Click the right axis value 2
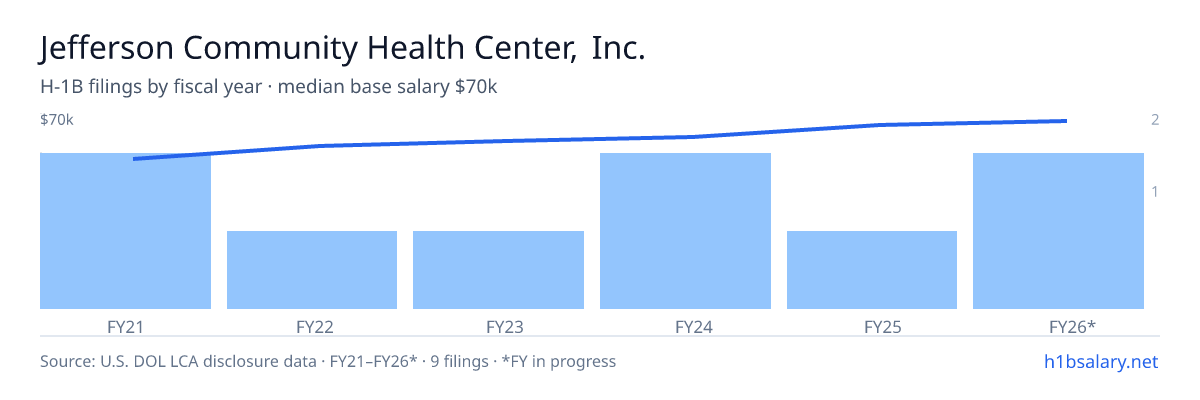 [x=1155, y=120]
